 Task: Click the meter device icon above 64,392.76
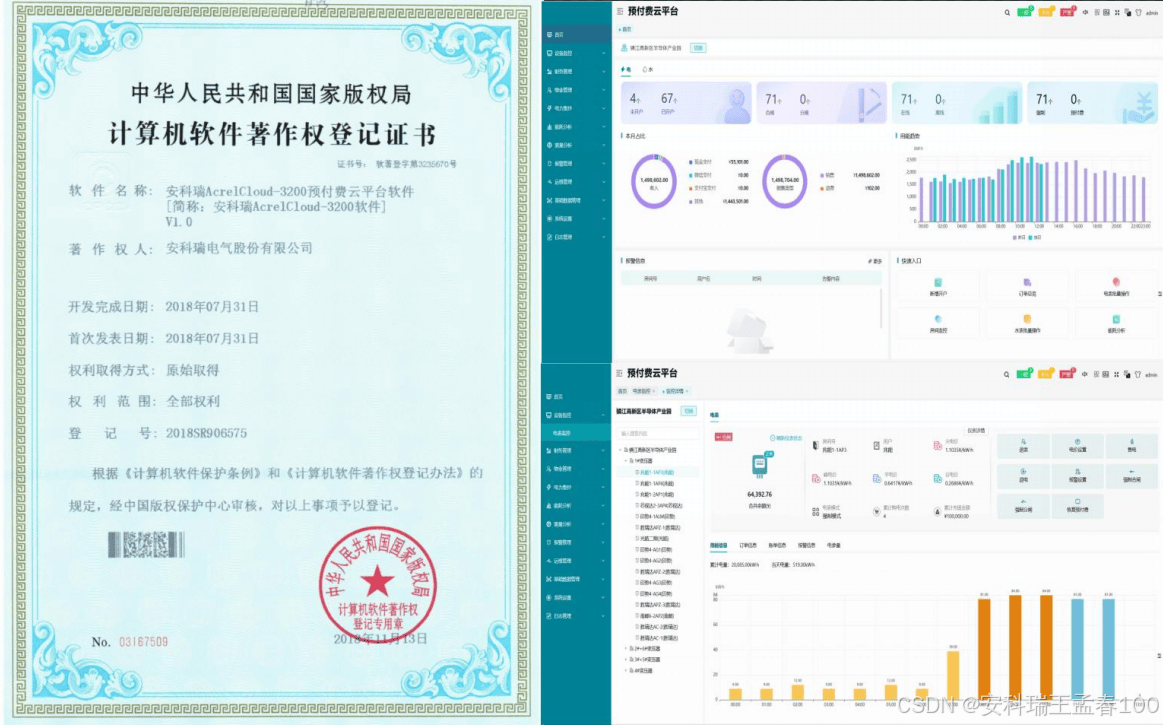[x=760, y=465]
